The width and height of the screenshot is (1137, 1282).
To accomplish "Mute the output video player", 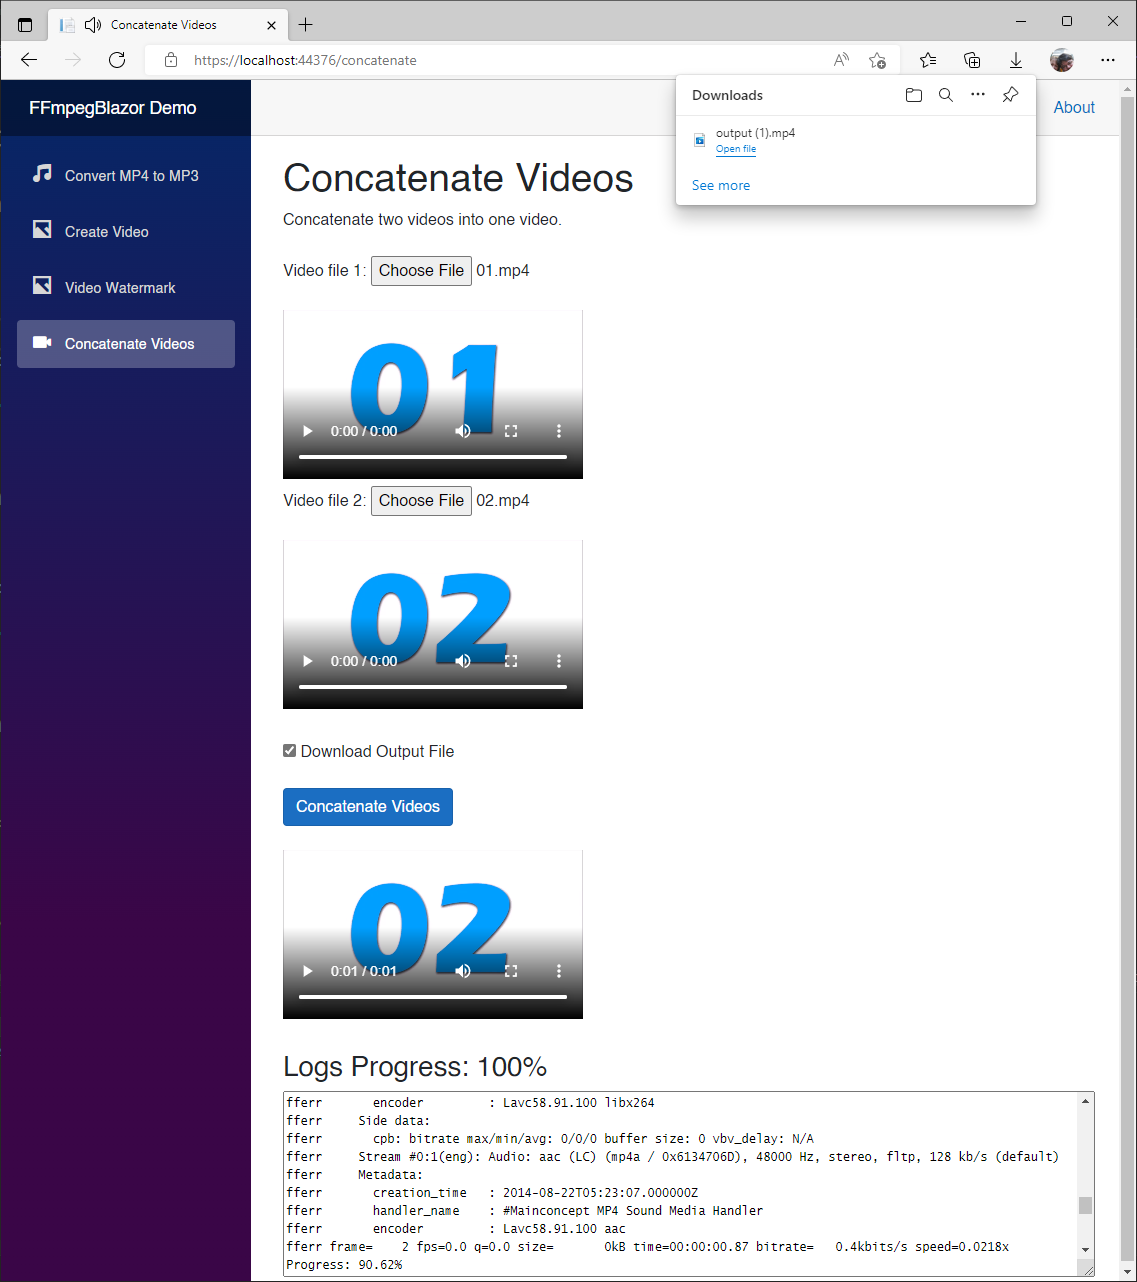I will click(x=463, y=971).
